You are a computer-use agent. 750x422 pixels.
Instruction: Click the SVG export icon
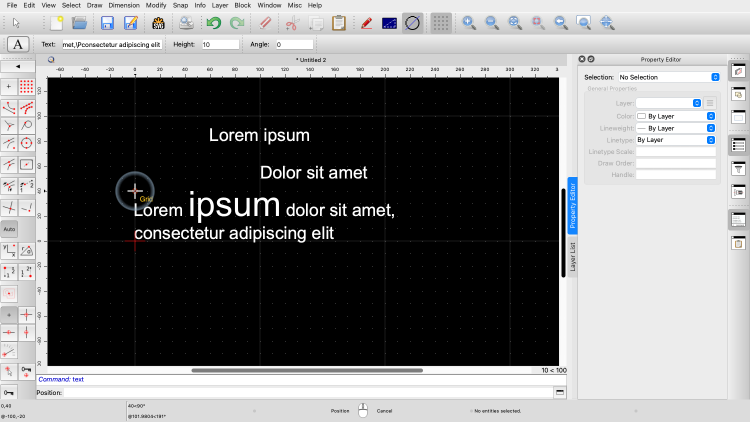coord(158,23)
